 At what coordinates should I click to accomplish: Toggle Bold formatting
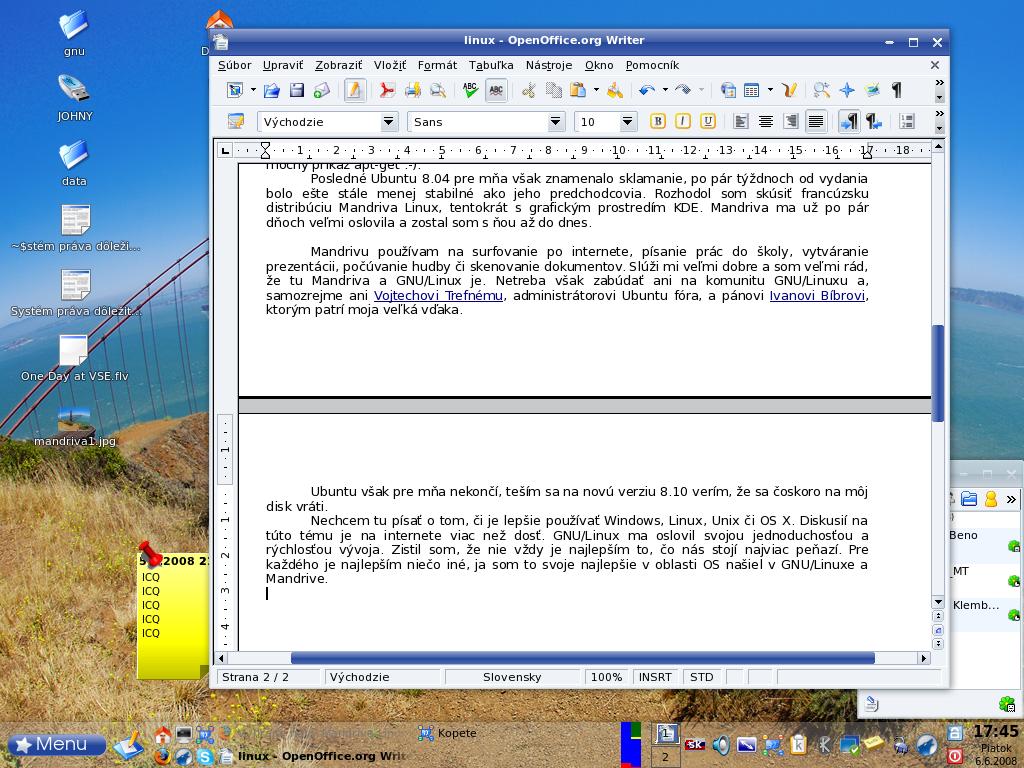click(x=658, y=122)
